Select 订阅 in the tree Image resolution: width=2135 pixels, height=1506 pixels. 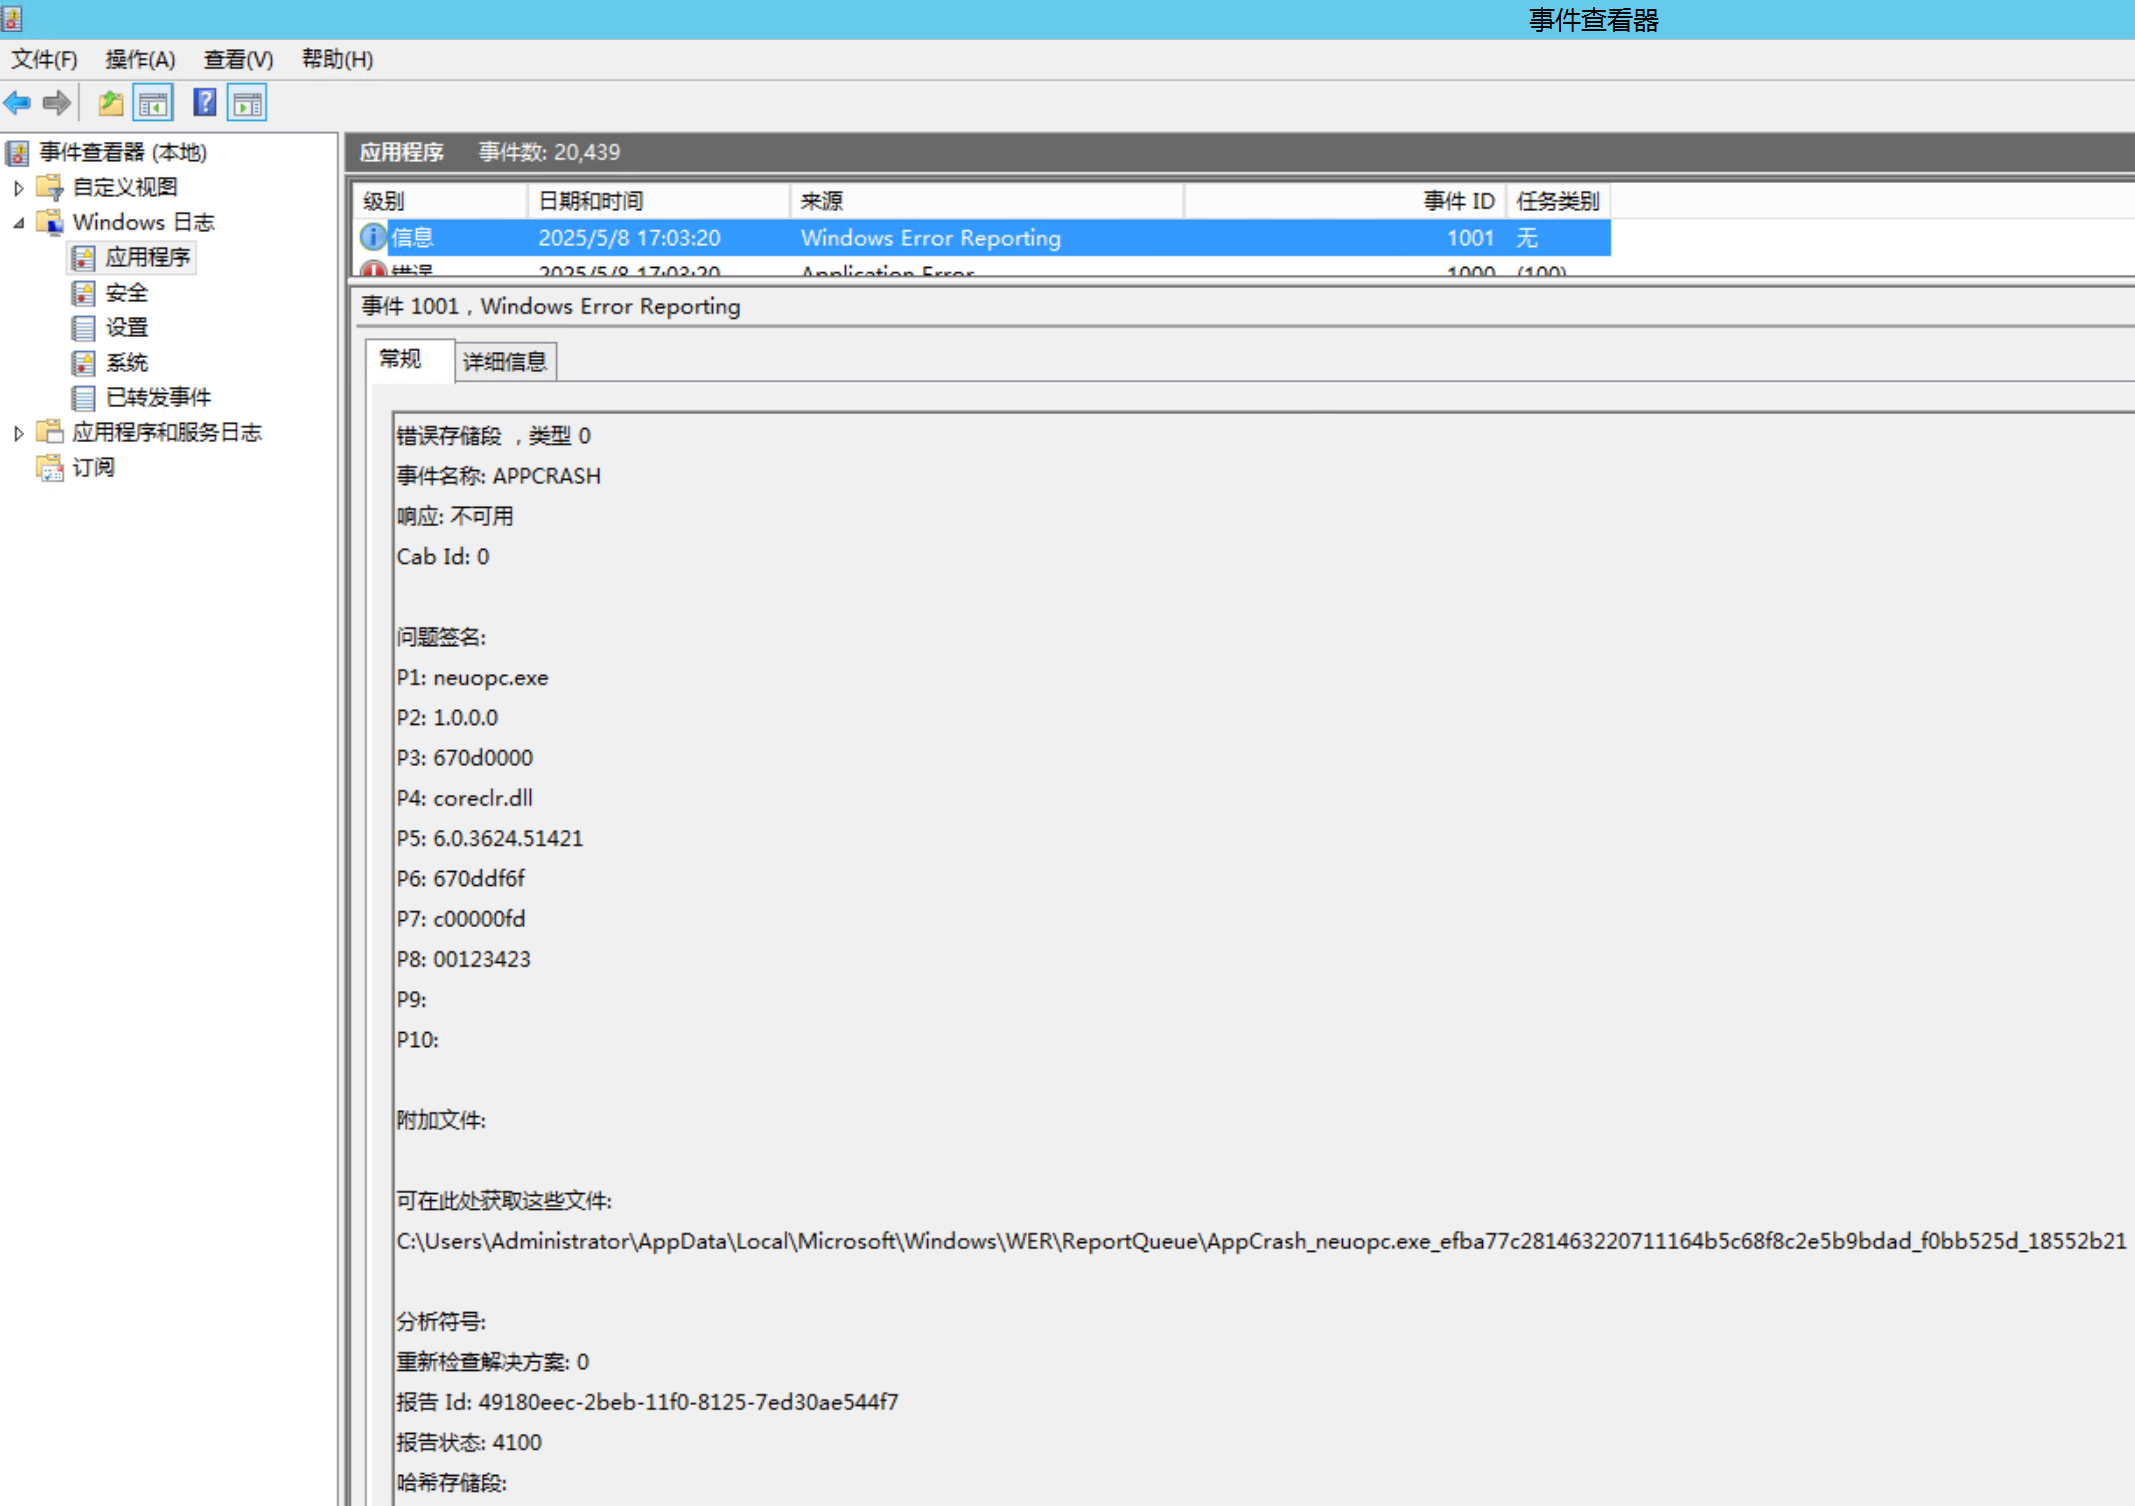(x=93, y=468)
